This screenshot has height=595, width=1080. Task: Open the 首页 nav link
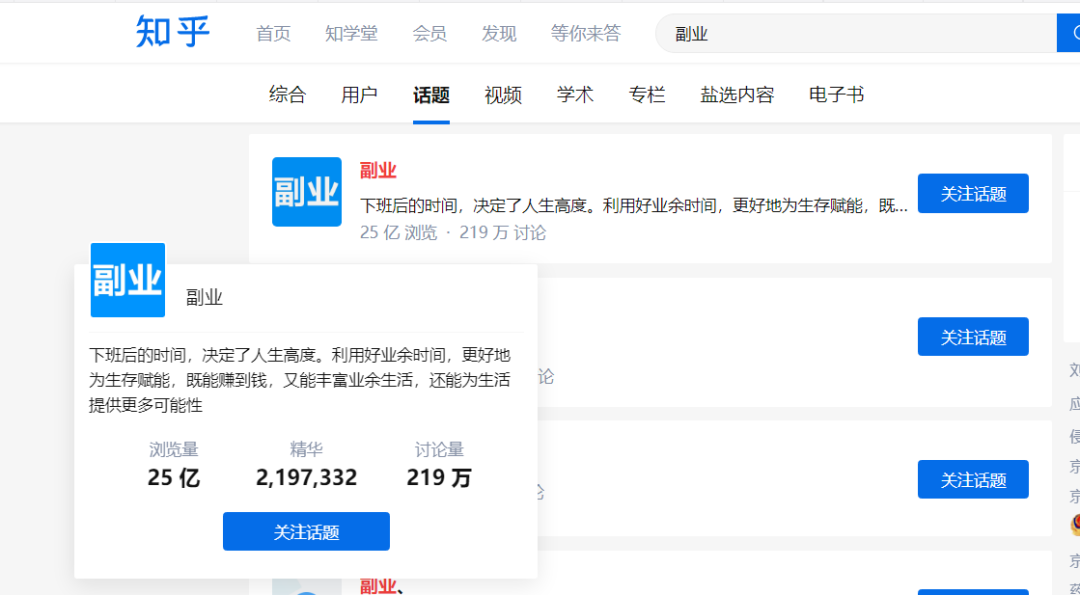click(x=273, y=33)
